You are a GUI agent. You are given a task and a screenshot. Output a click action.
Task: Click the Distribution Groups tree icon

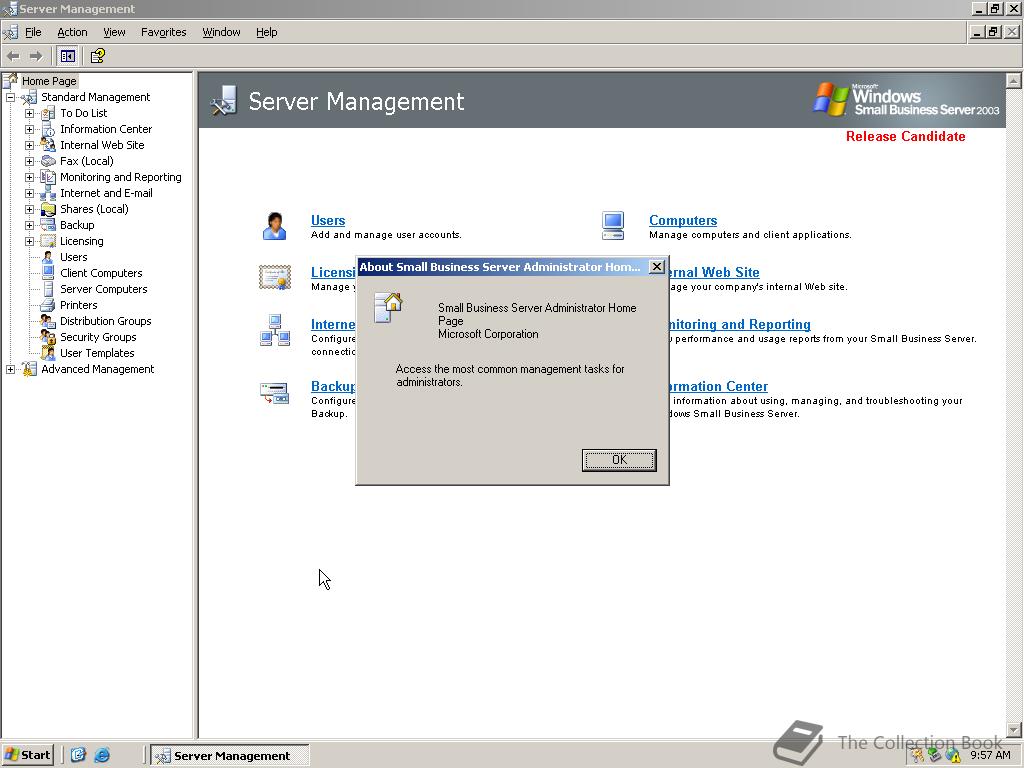pyautogui.click(x=48, y=321)
